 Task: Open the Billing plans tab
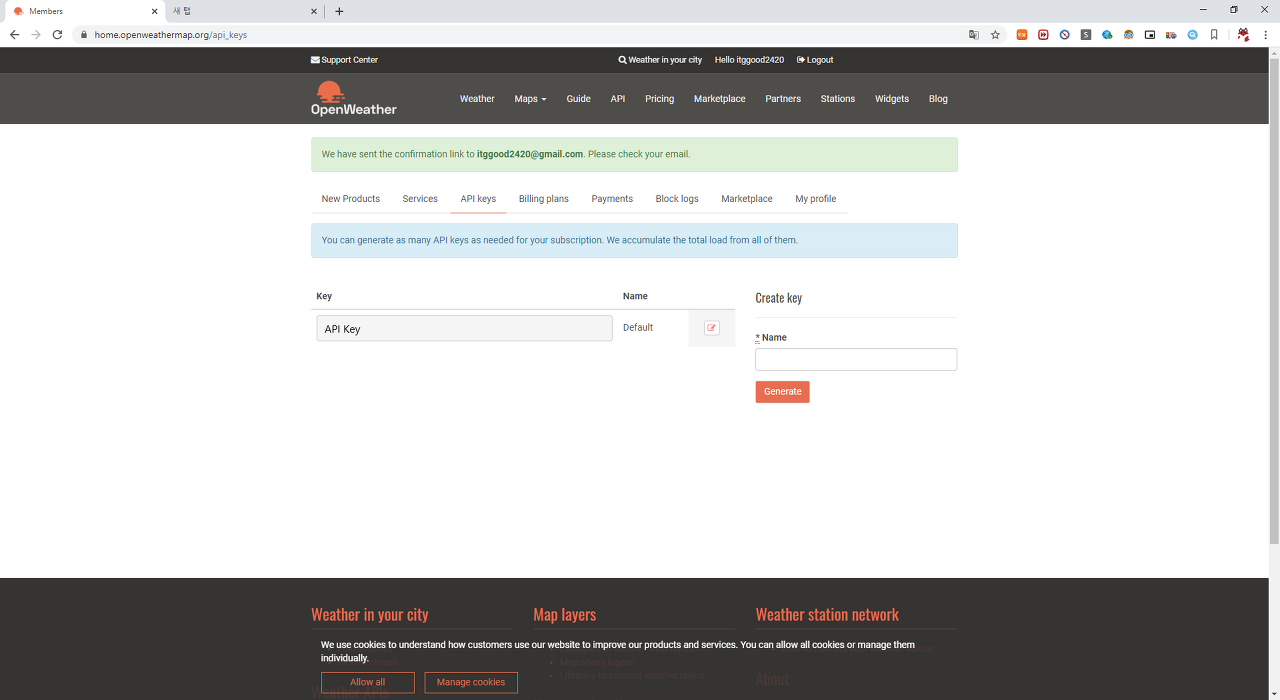(x=543, y=199)
